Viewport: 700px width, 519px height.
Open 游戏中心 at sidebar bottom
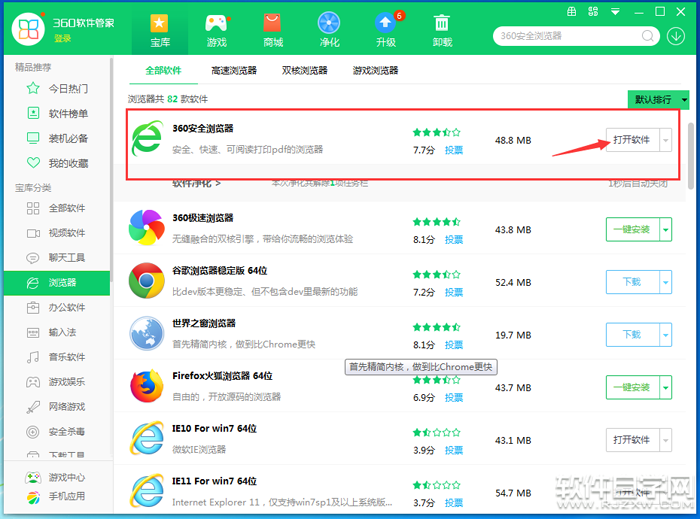pos(55,477)
